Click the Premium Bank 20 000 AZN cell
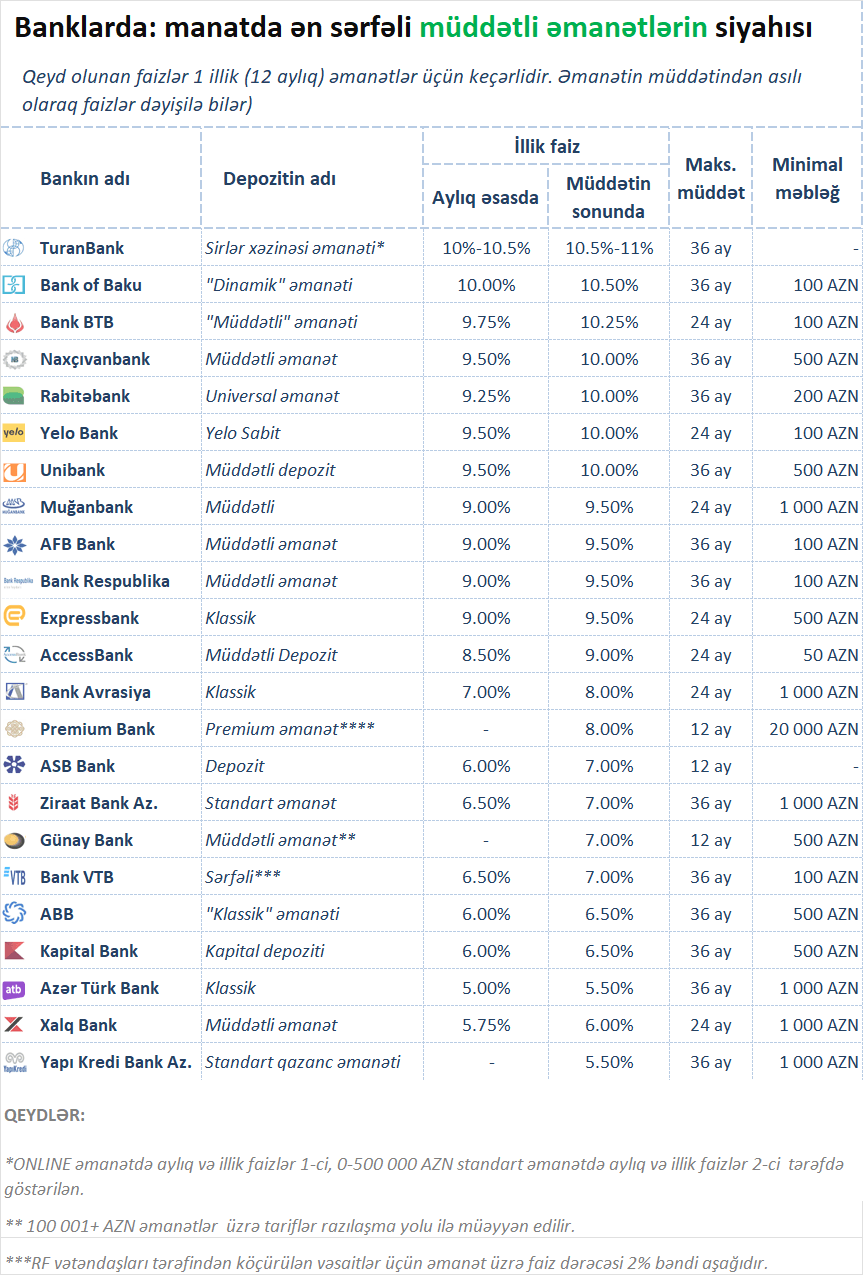Viewport: 863px width, 1275px height. (x=813, y=729)
